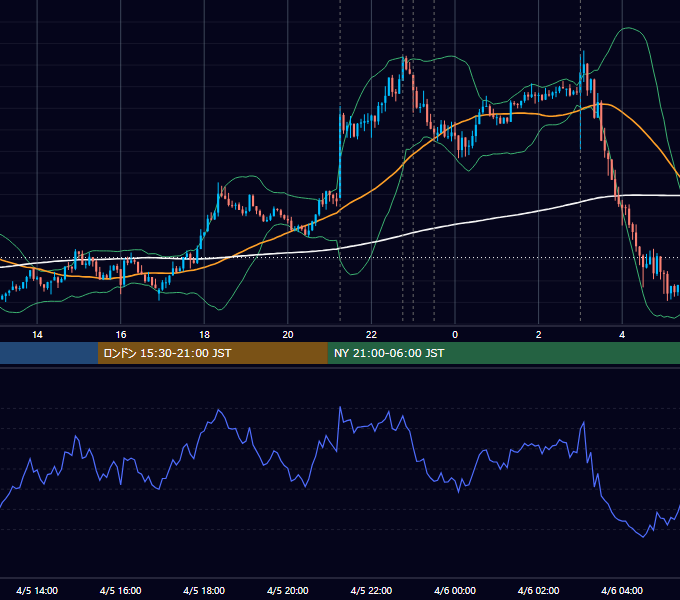Screen dimensions: 680x600
Task: Click the NY 21:00-06:00 JST session bar
Action: coord(503,353)
